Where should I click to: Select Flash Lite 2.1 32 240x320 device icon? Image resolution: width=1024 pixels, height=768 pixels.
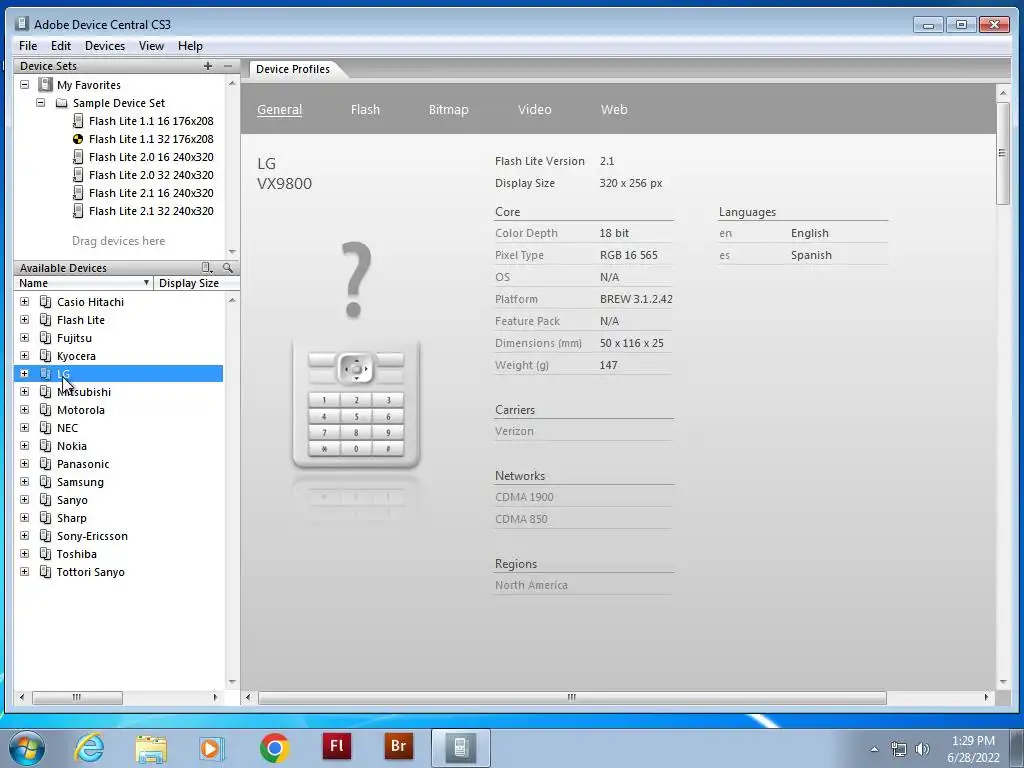[x=78, y=211]
